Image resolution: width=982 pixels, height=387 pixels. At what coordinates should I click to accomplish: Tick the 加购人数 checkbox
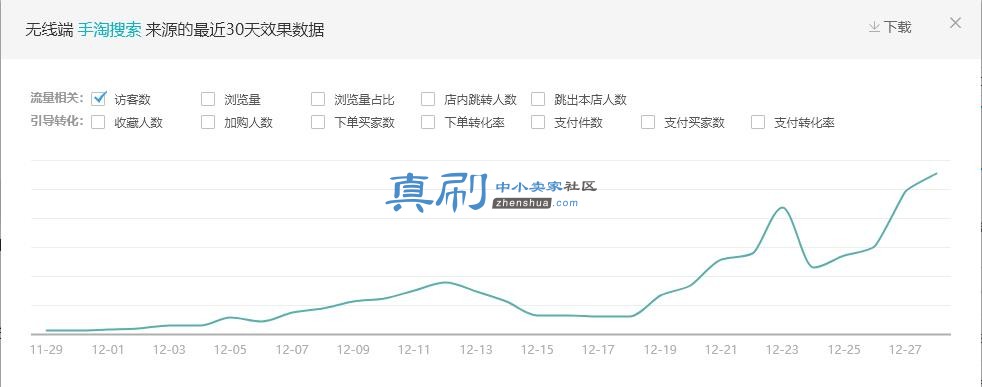click(x=208, y=122)
